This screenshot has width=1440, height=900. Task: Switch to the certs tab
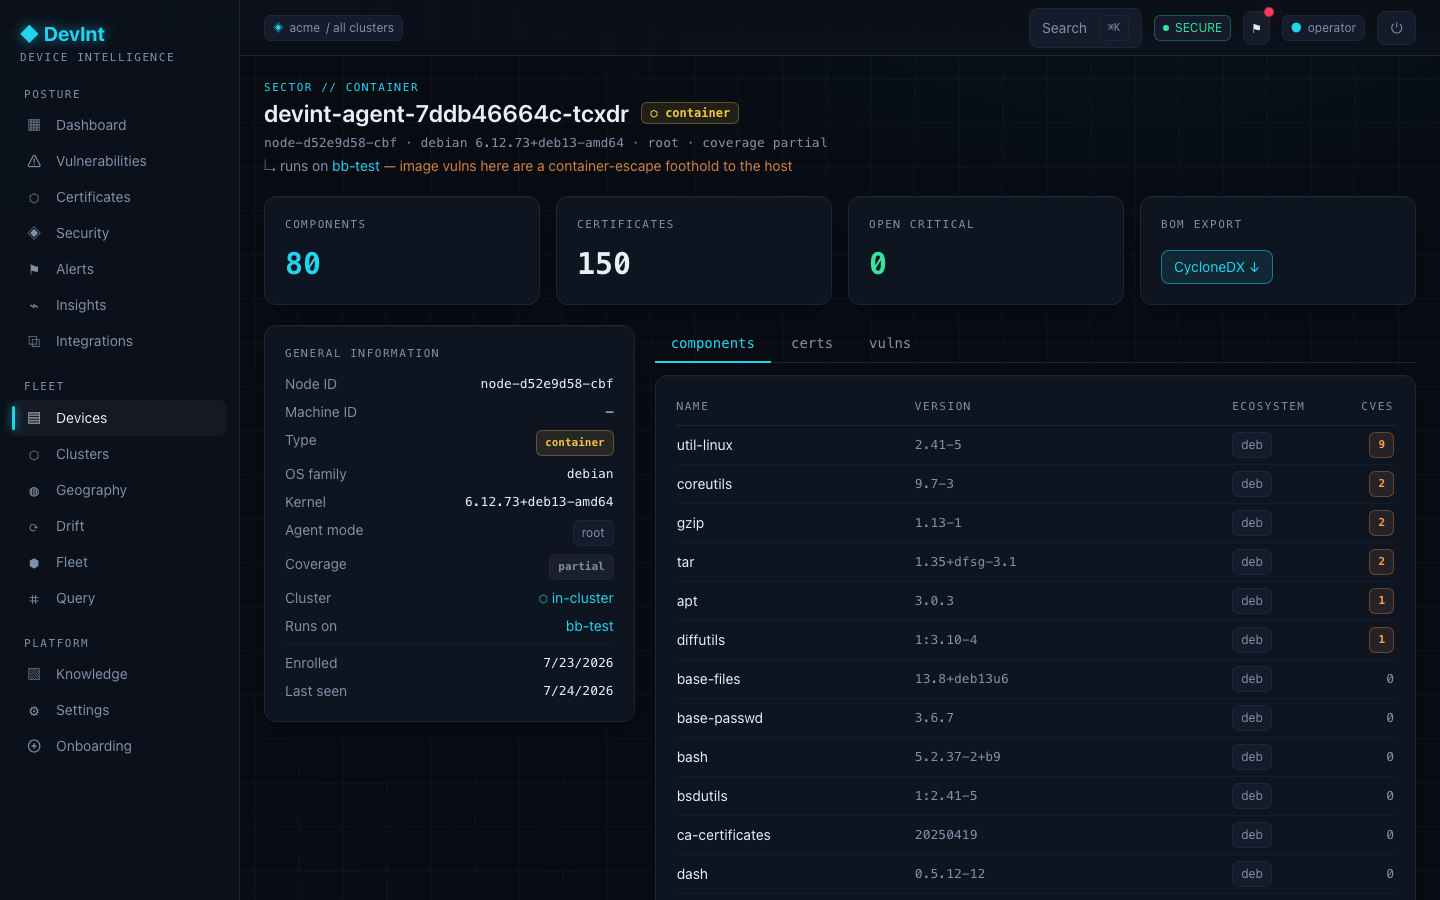click(x=812, y=343)
